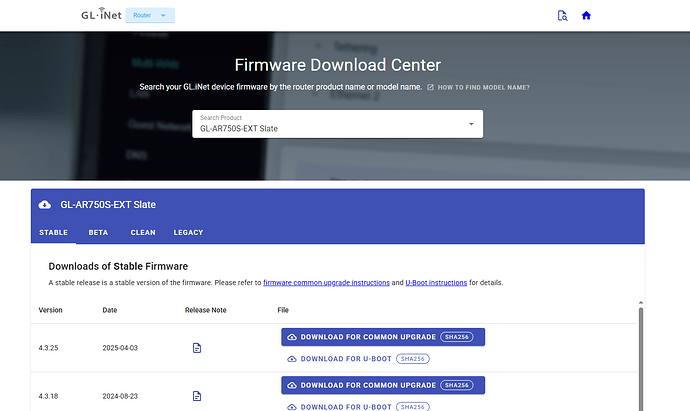The image size is (690, 411).
Task: Download common upgrade for version 4.3.25
Action: [383, 337]
